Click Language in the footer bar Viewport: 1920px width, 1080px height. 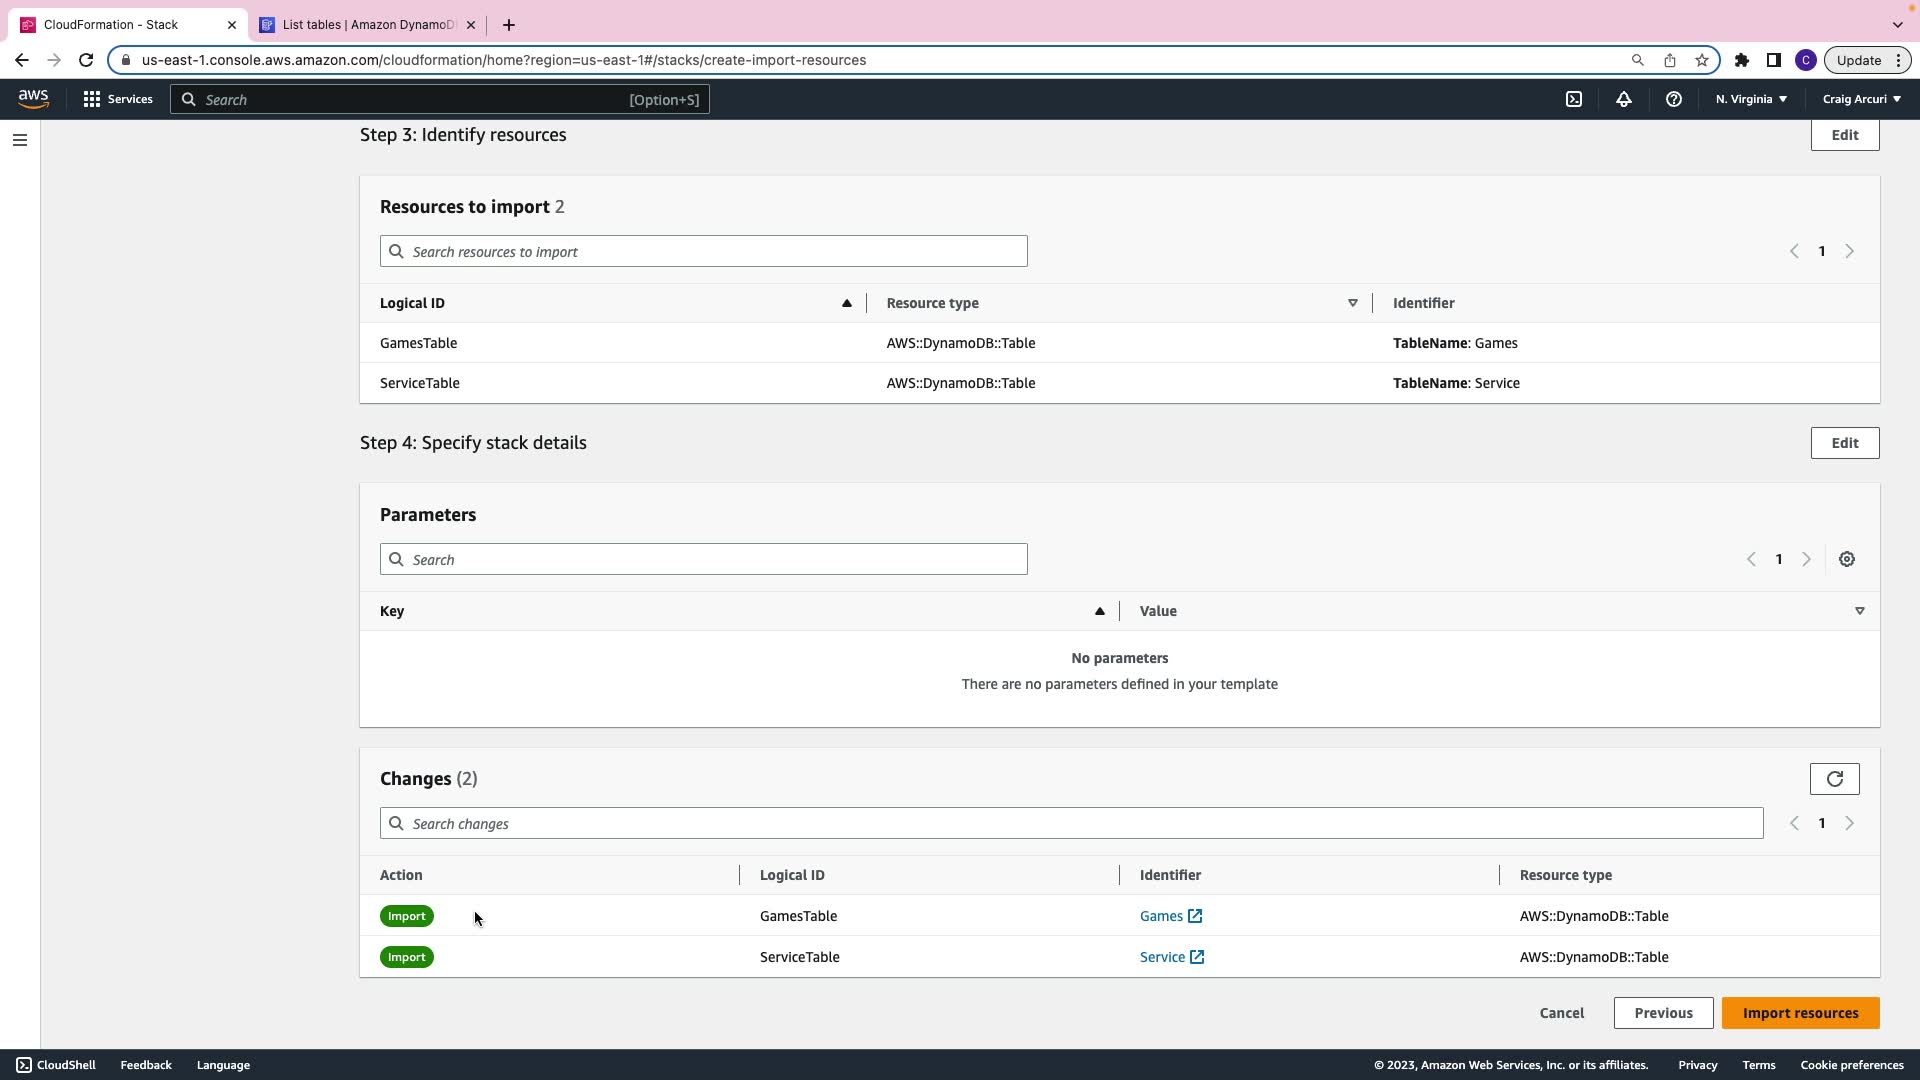(x=223, y=1065)
